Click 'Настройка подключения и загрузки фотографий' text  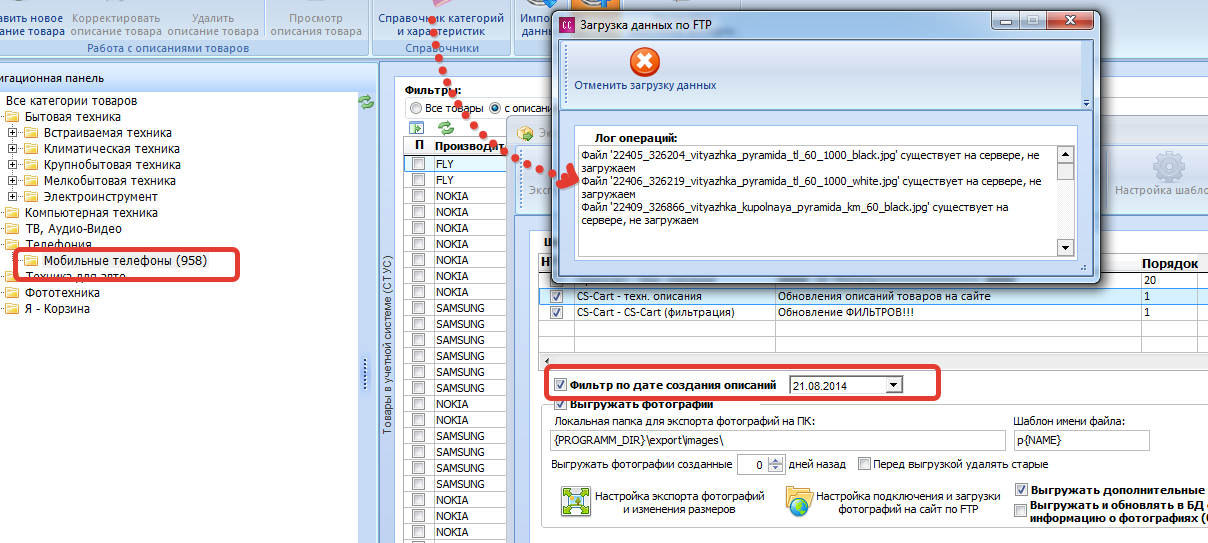click(908, 502)
